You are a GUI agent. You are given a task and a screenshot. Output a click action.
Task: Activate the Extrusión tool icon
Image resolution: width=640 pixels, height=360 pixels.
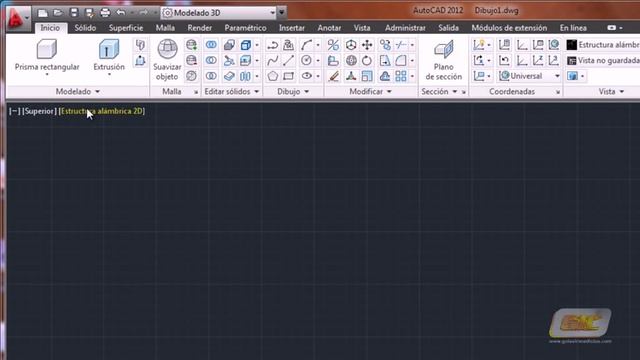[x=109, y=49]
